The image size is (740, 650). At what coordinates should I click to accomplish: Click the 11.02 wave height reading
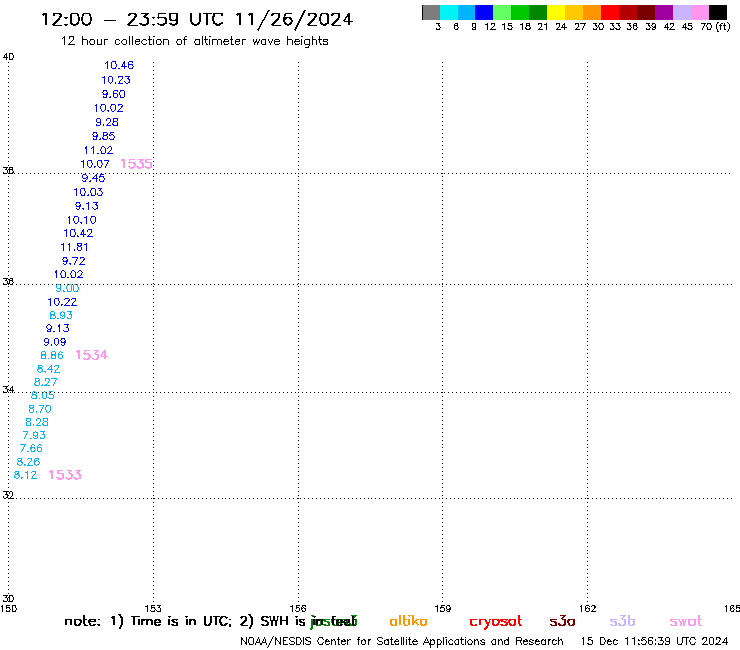coord(99,150)
